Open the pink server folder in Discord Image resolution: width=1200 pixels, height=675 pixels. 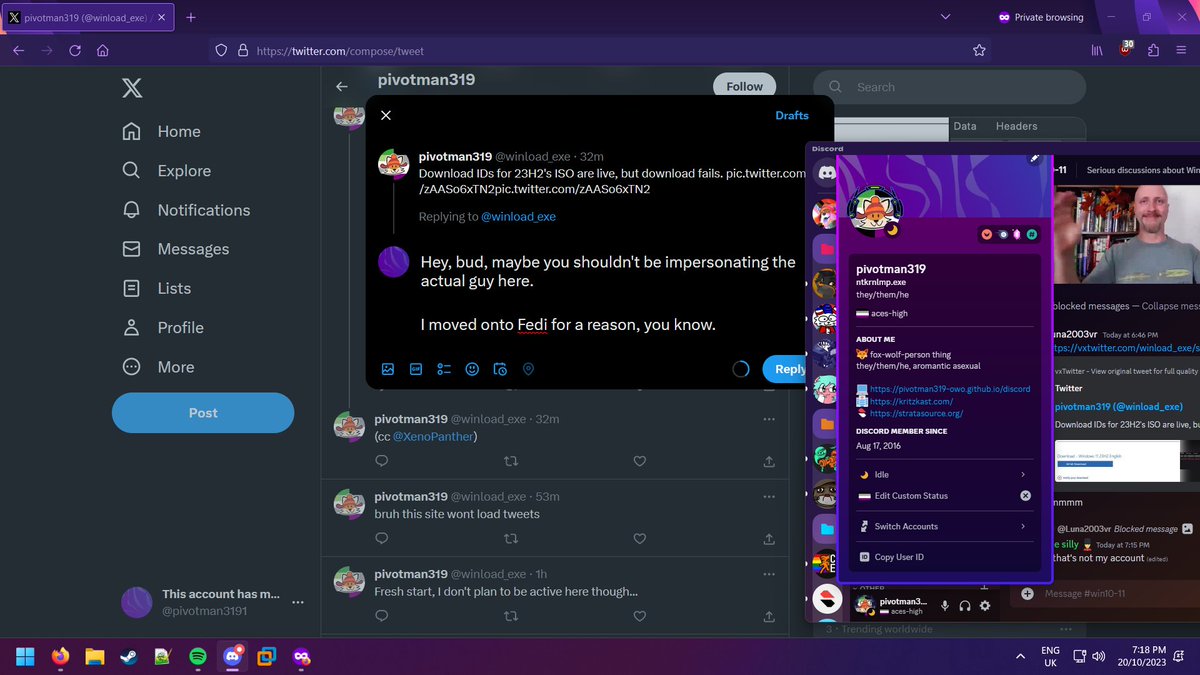[x=826, y=247]
